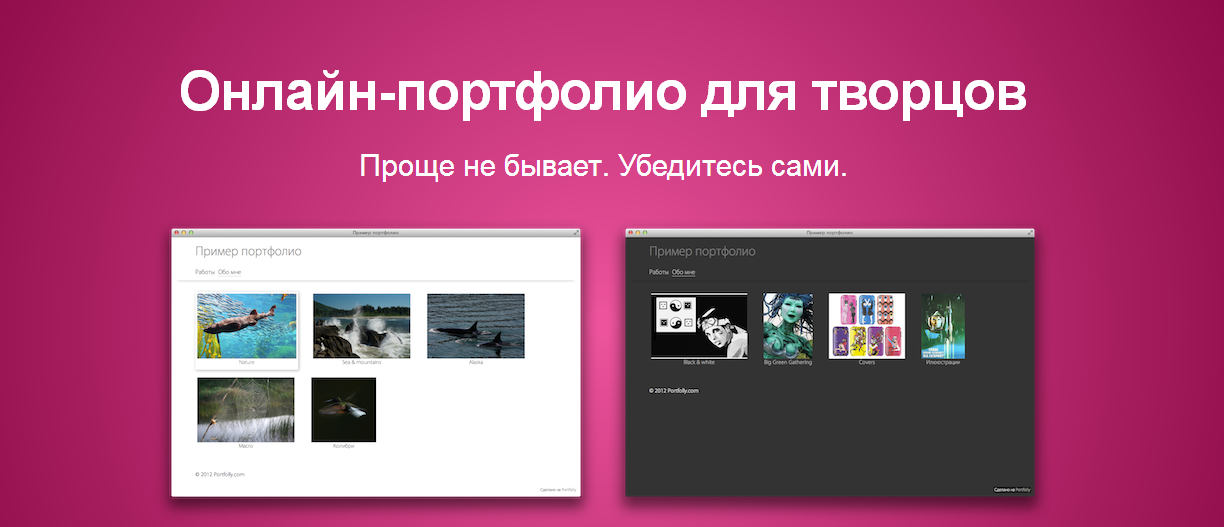The width and height of the screenshot is (1224, 527).
Task: Click the Portfolly.com copyright link in light portfolio
Action: click(x=220, y=474)
